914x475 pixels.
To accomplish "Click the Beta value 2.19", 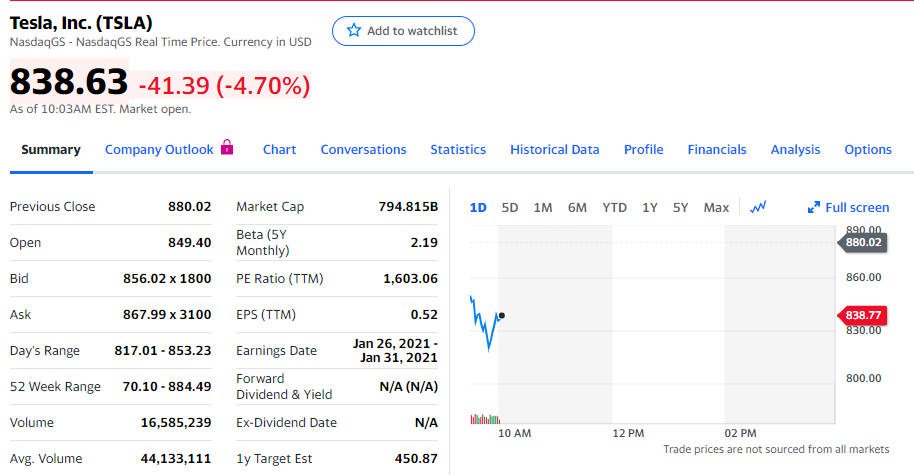I will tap(424, 242).
